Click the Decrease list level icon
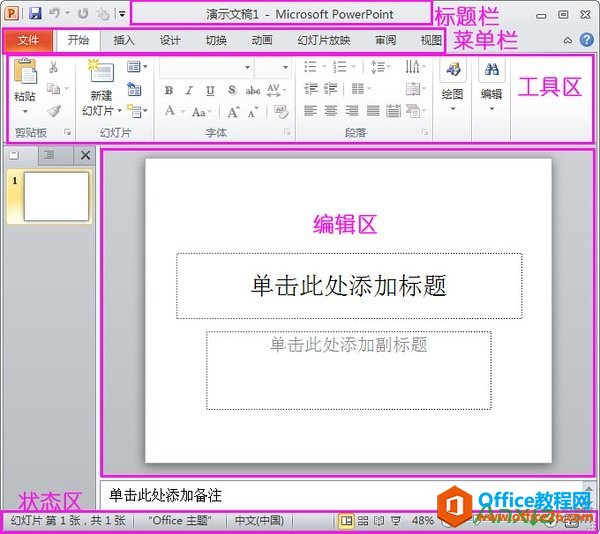The image size is (600, 534). (310, 89)
